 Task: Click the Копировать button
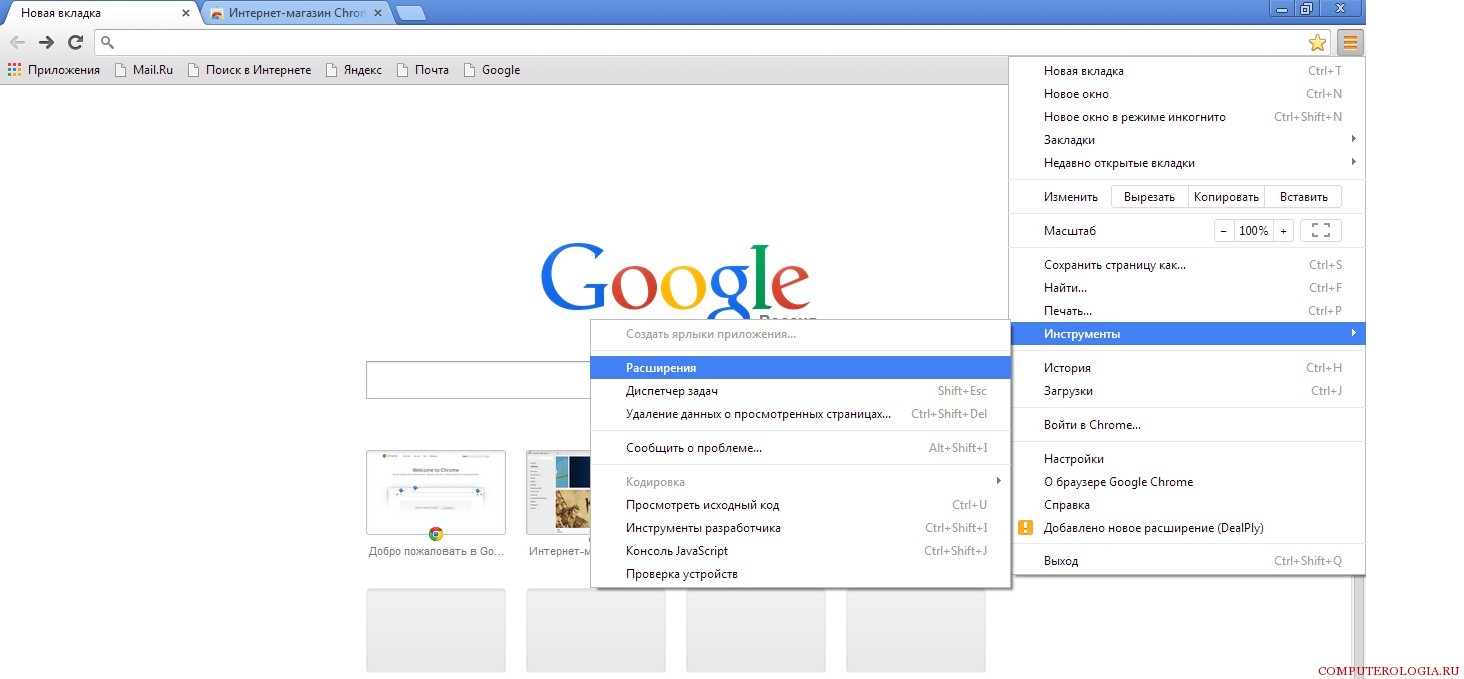[1227, 197]
